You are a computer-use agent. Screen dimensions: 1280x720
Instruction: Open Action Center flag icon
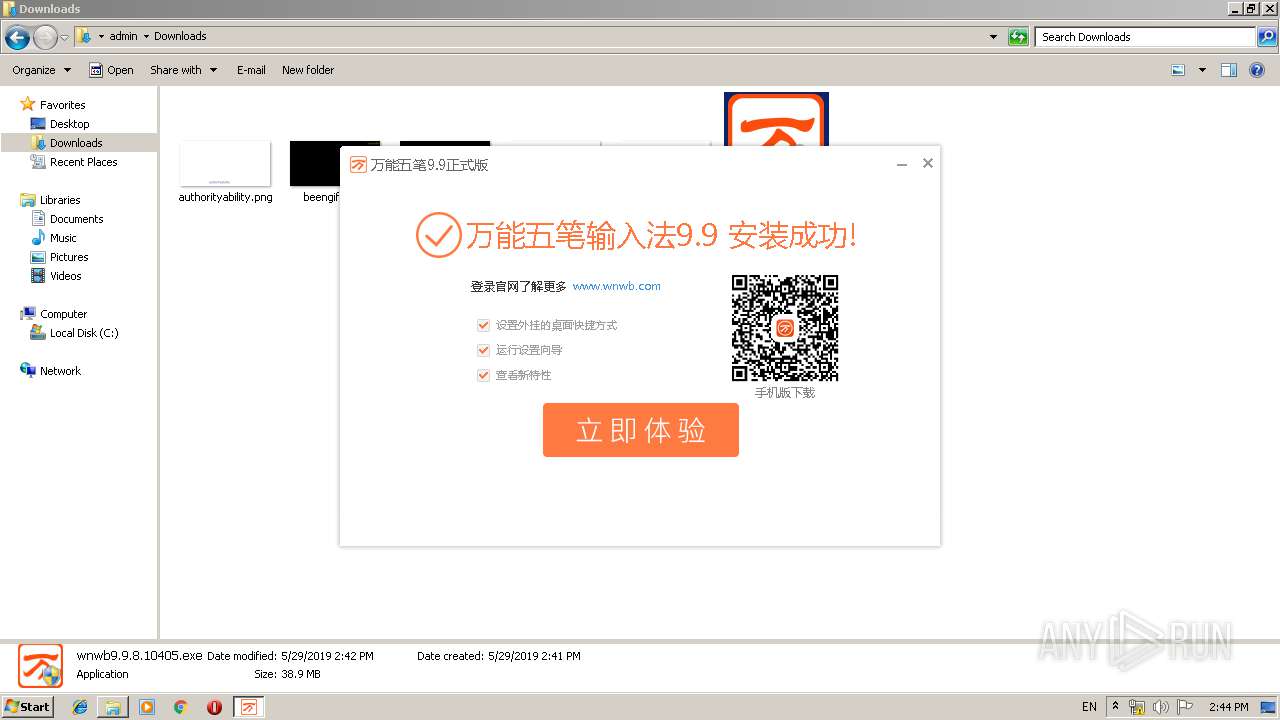[1185, 707]
